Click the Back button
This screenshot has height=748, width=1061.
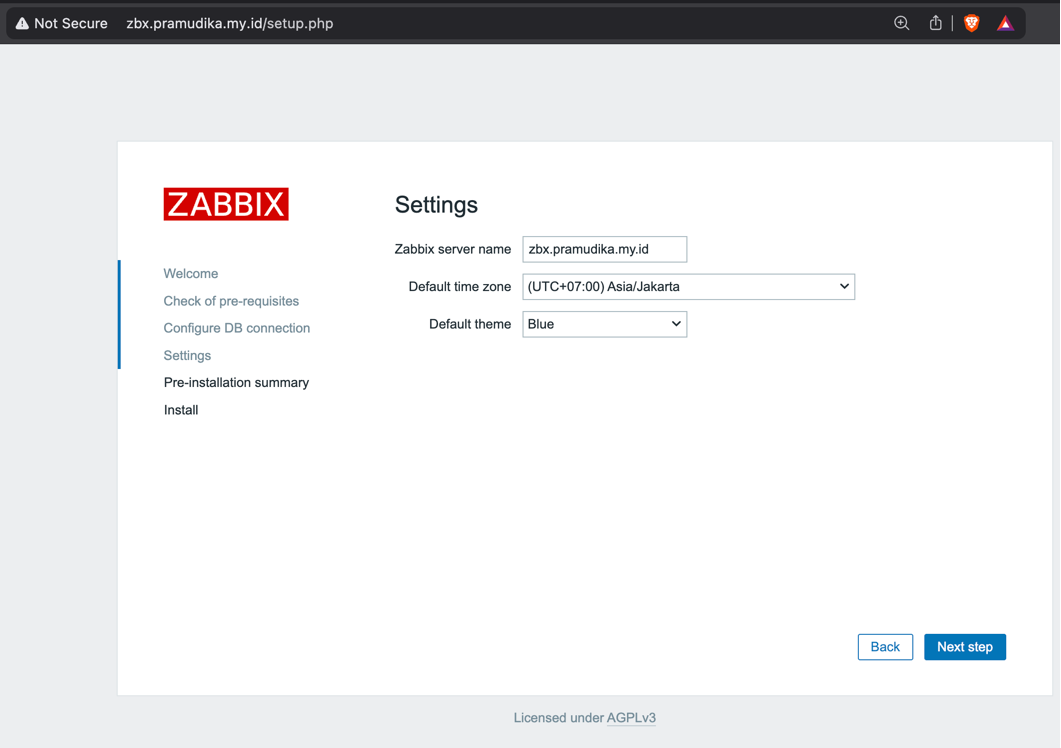point(885,647)
